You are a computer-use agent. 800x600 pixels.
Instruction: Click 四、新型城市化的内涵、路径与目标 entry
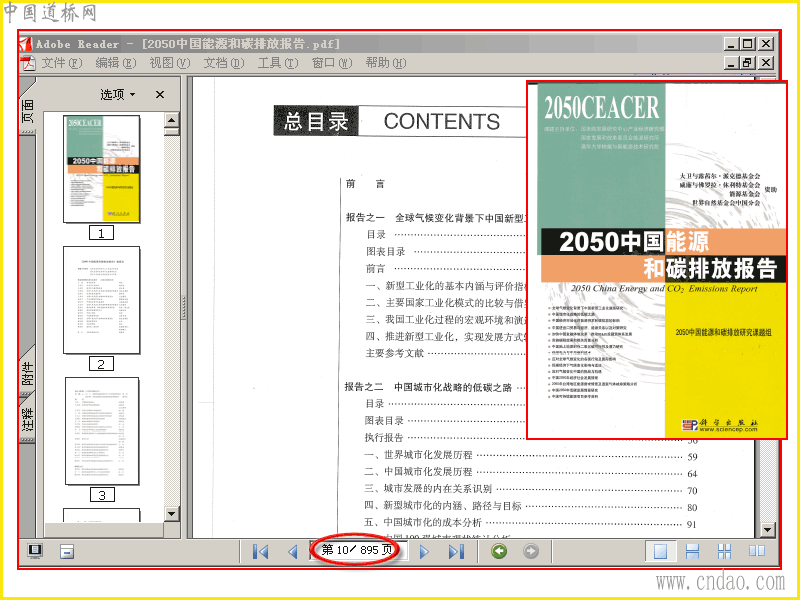pos(443,506)
